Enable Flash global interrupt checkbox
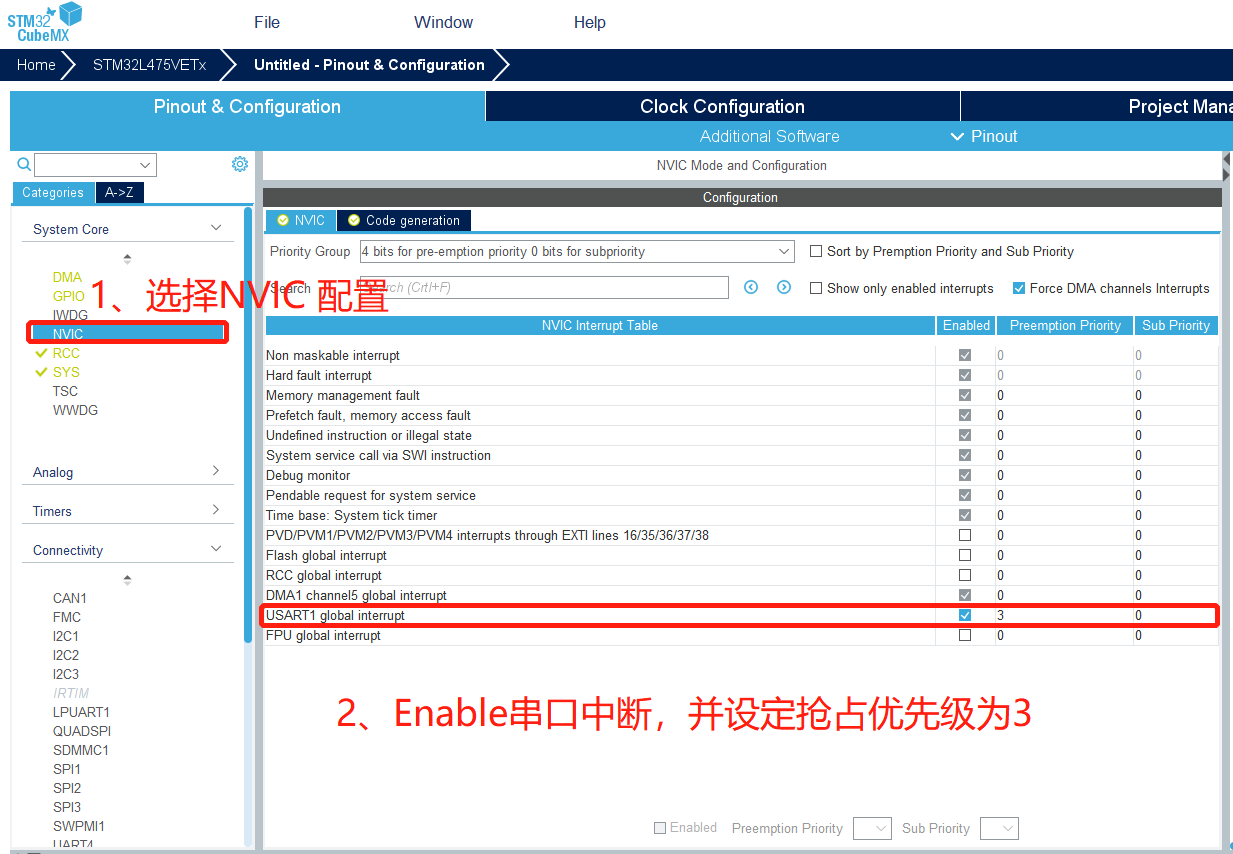The image size is (1233, 854). 965,555
